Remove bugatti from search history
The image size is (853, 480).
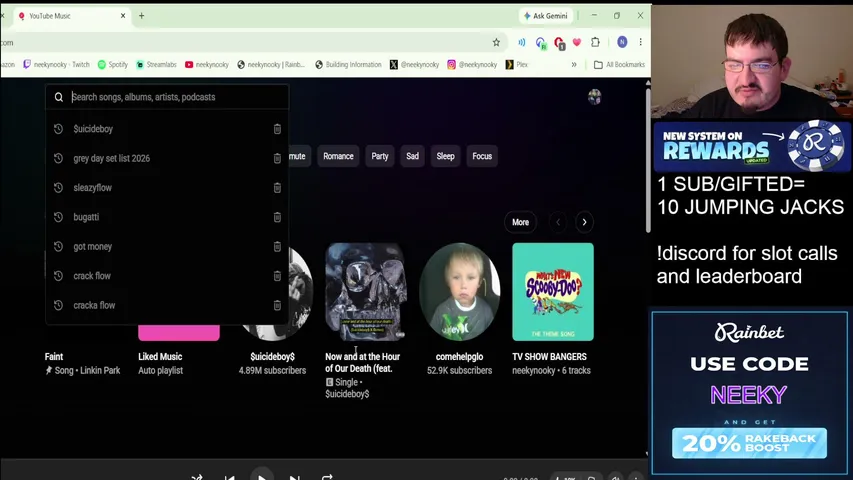pyautogui.click(x=277, y=217)
